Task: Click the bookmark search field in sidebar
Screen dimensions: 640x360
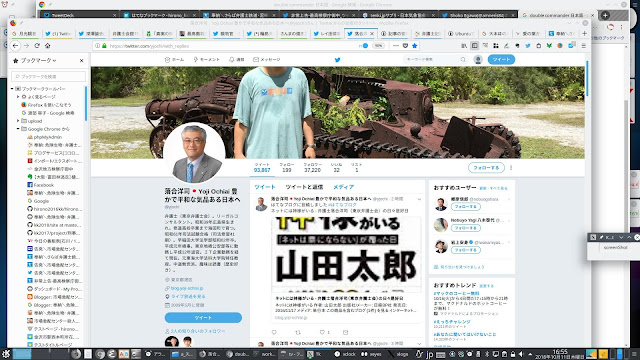Action: tap(49, 76)
